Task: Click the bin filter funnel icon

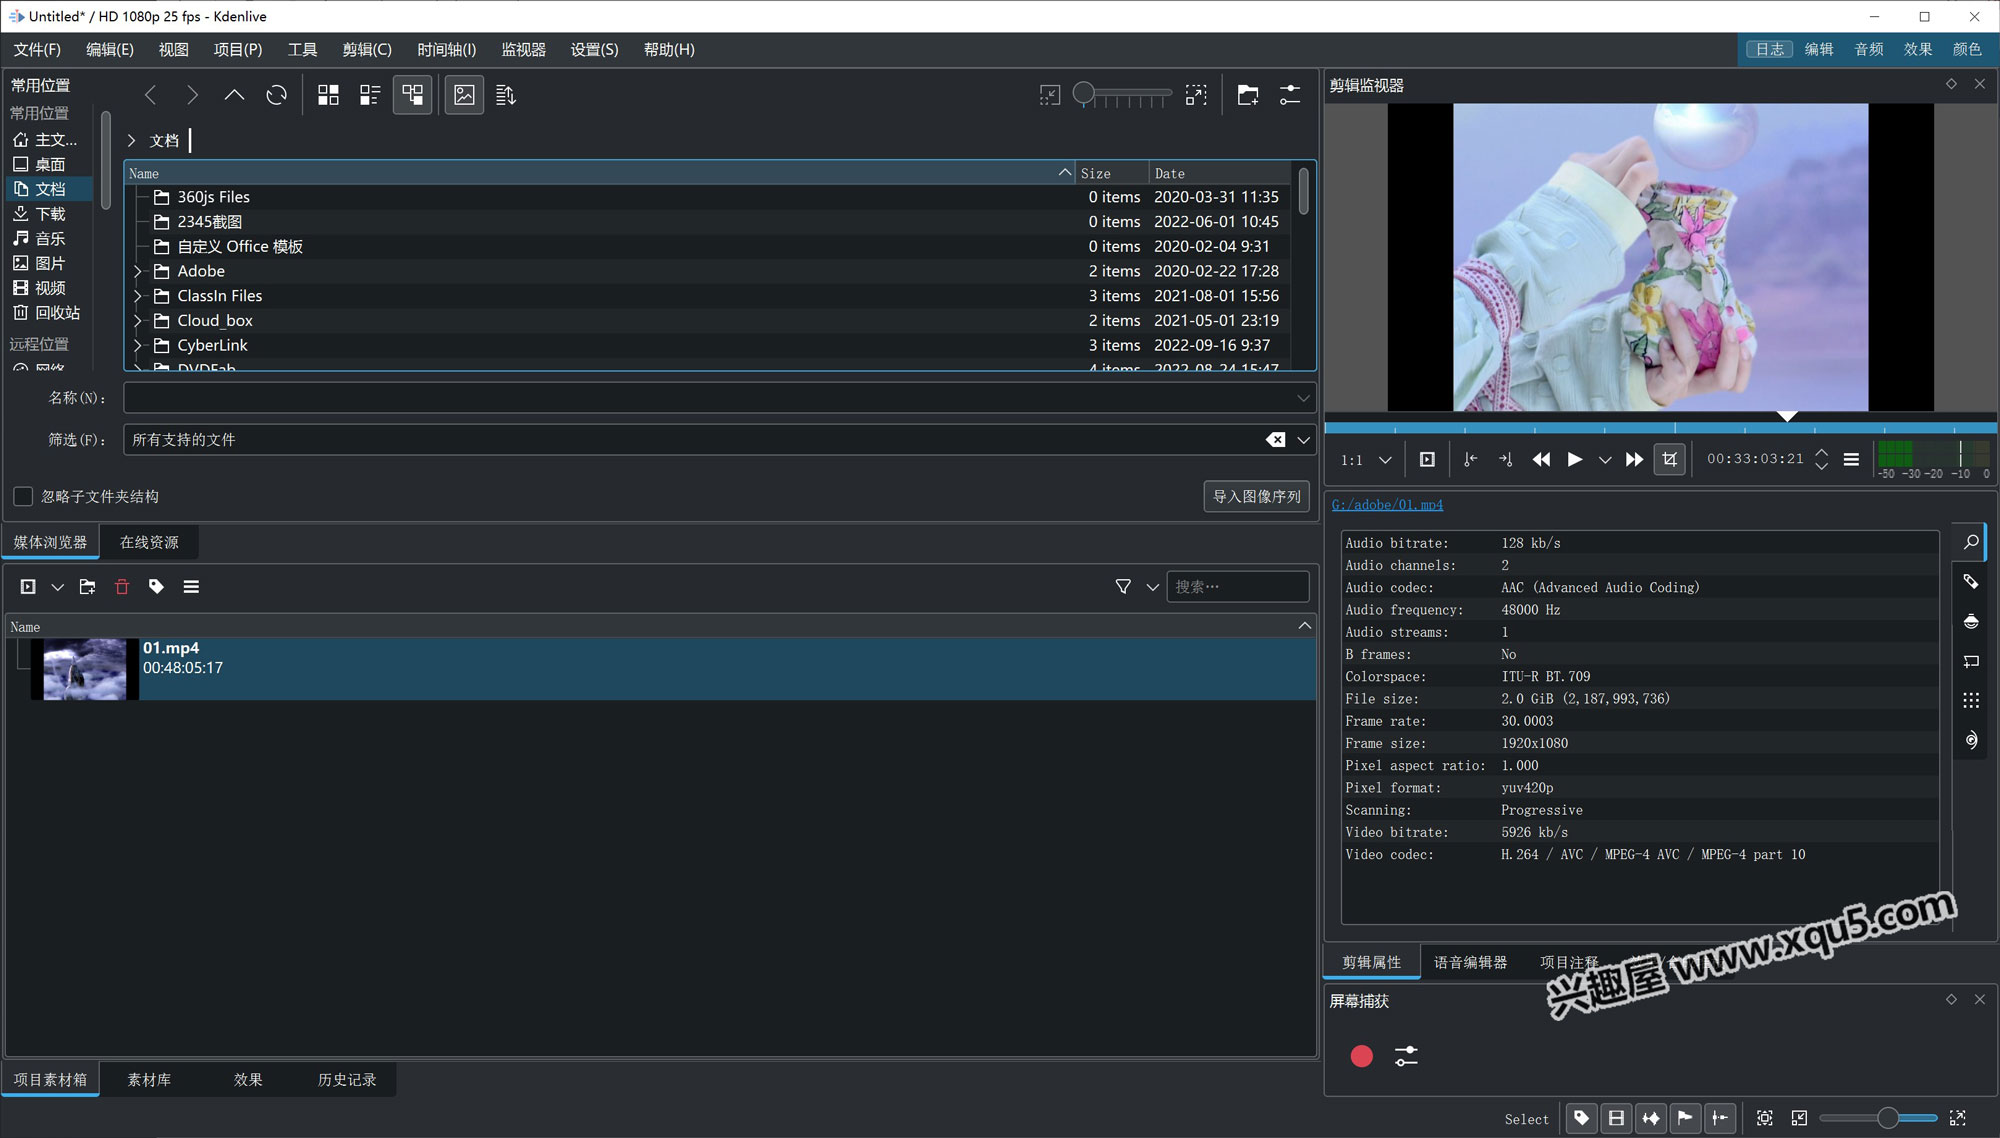Action: [x=1123, y=587]
